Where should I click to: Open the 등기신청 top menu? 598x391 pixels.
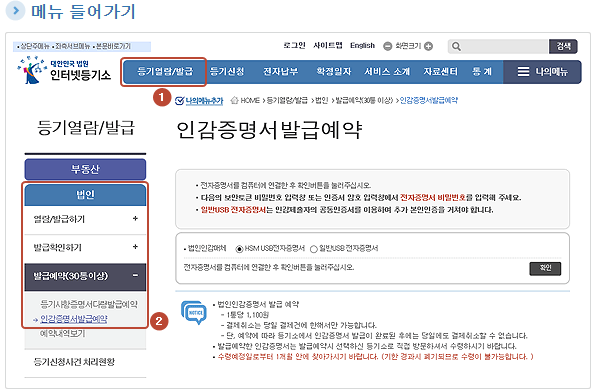pos(227,72)
